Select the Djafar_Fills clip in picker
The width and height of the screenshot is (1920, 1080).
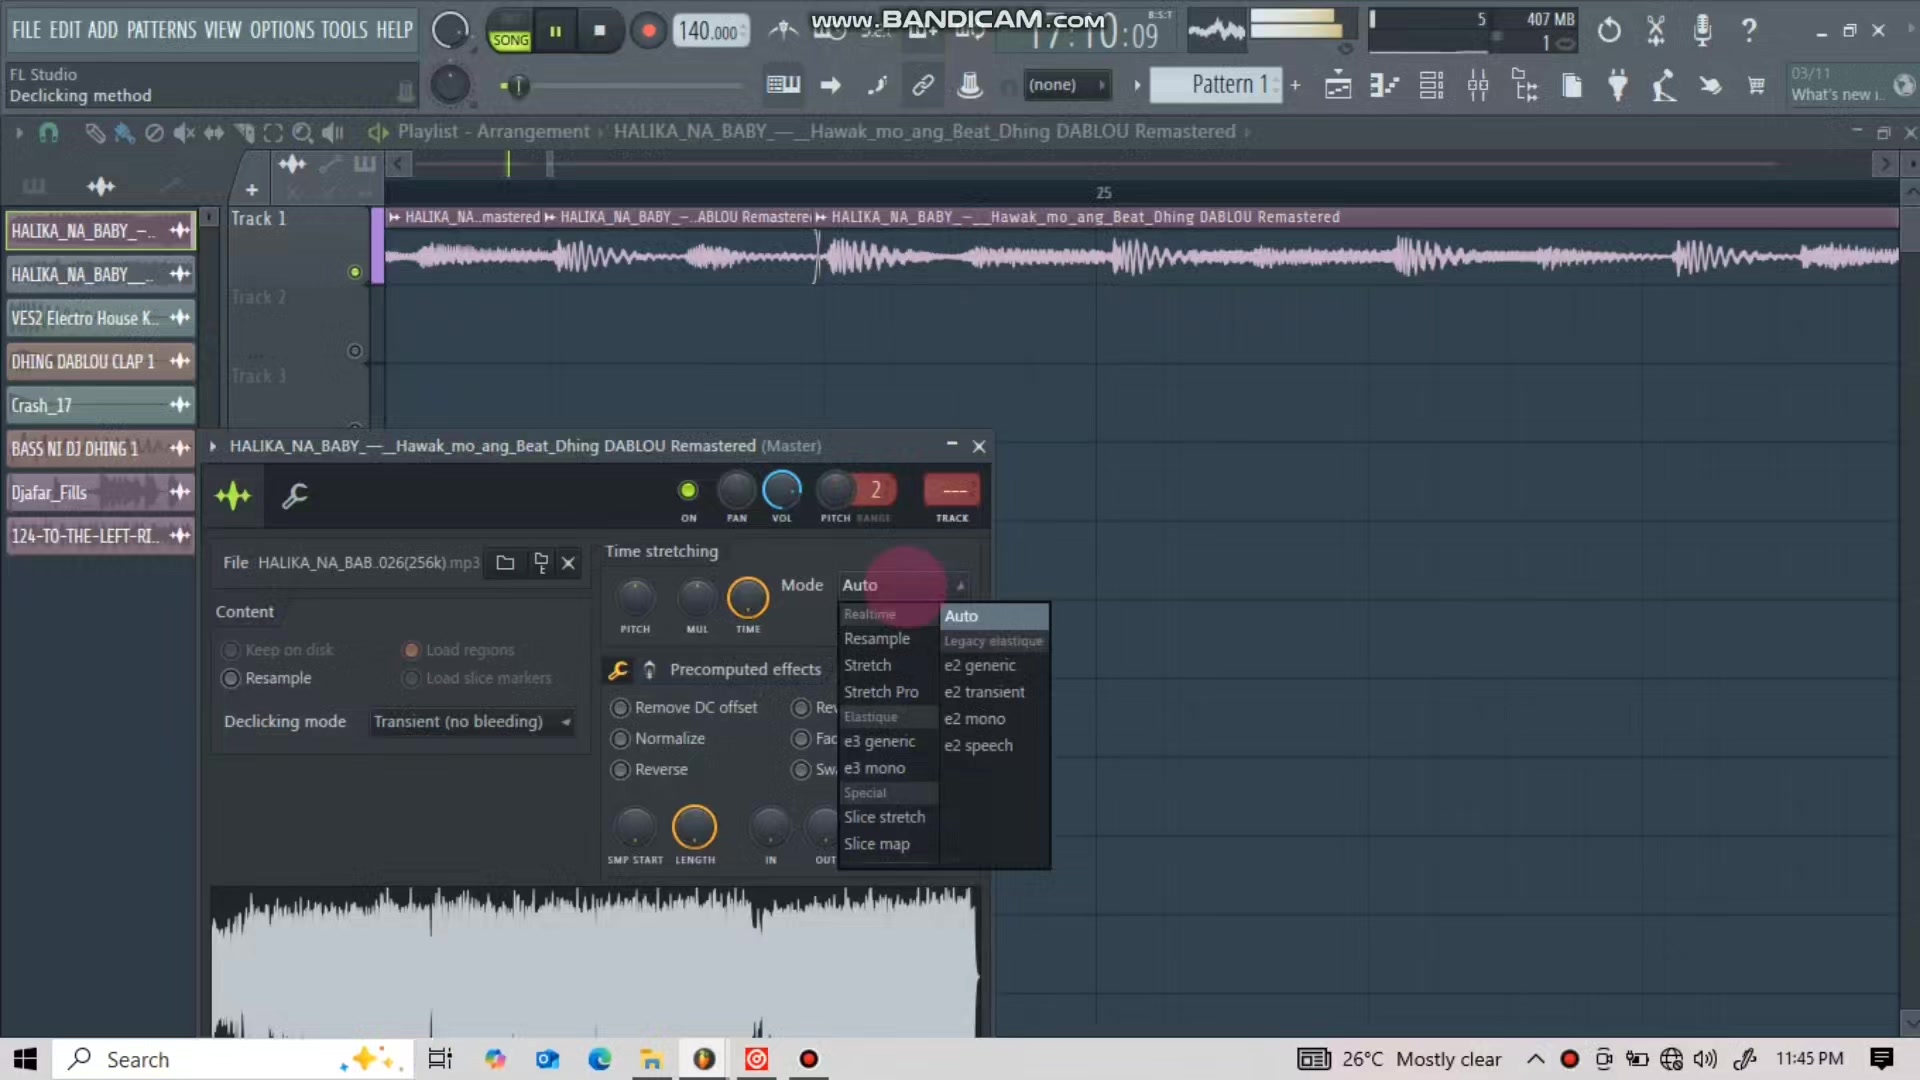click(x=100, y=492)
